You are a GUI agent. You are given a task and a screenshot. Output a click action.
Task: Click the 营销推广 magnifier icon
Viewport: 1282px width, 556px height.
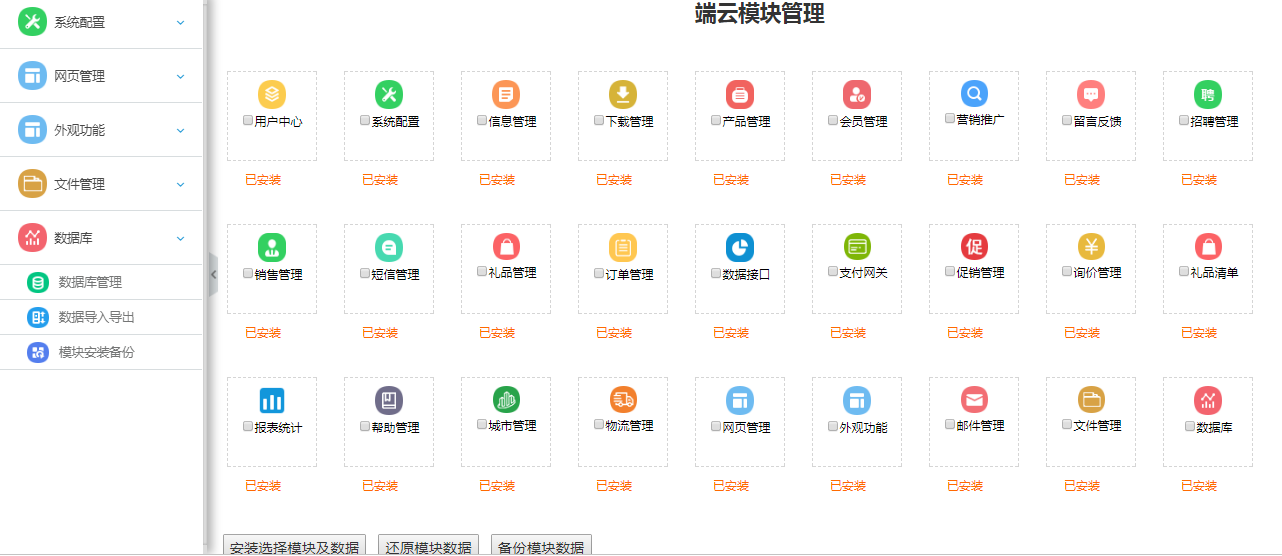pyautogui.click(x=974, y=94)
